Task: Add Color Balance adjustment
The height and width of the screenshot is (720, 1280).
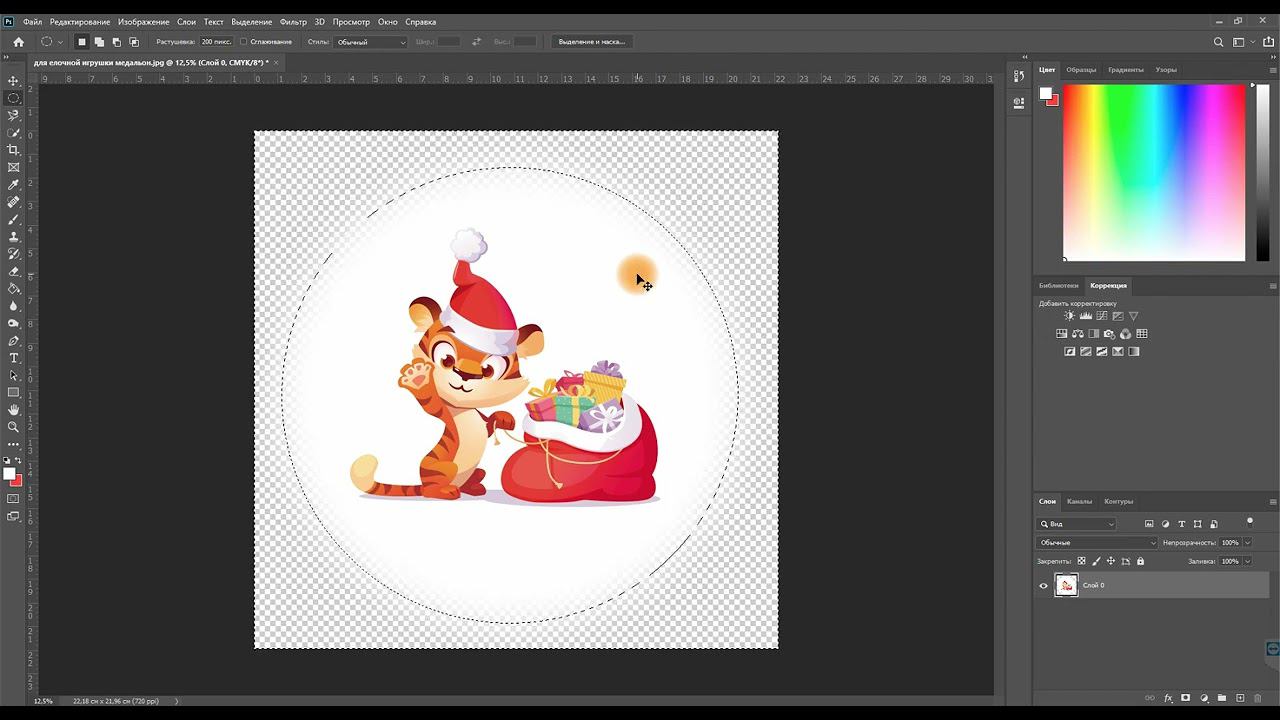Action: point(1078,334)
